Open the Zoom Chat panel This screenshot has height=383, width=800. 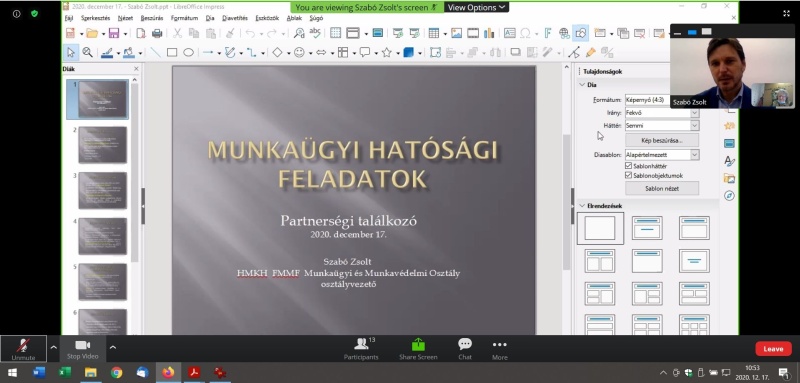click(465, 349)
